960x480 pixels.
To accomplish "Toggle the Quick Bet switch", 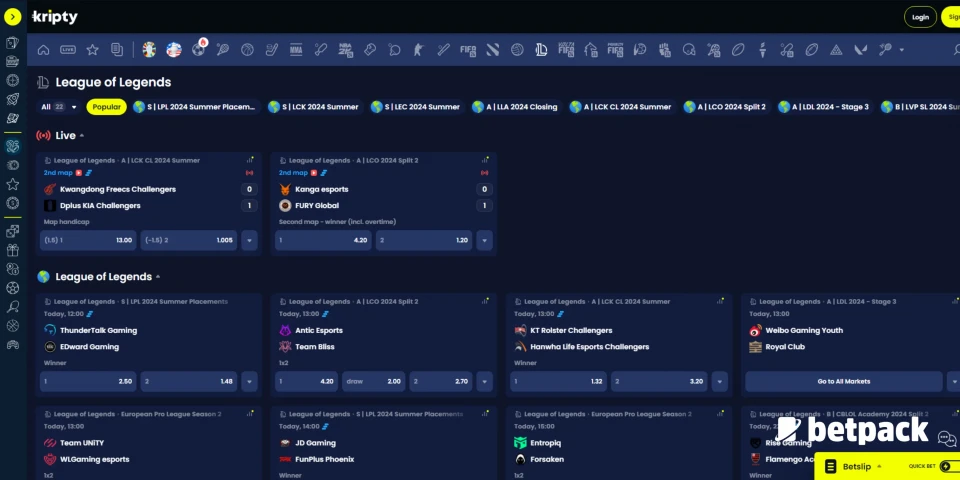I will [950, 467].
